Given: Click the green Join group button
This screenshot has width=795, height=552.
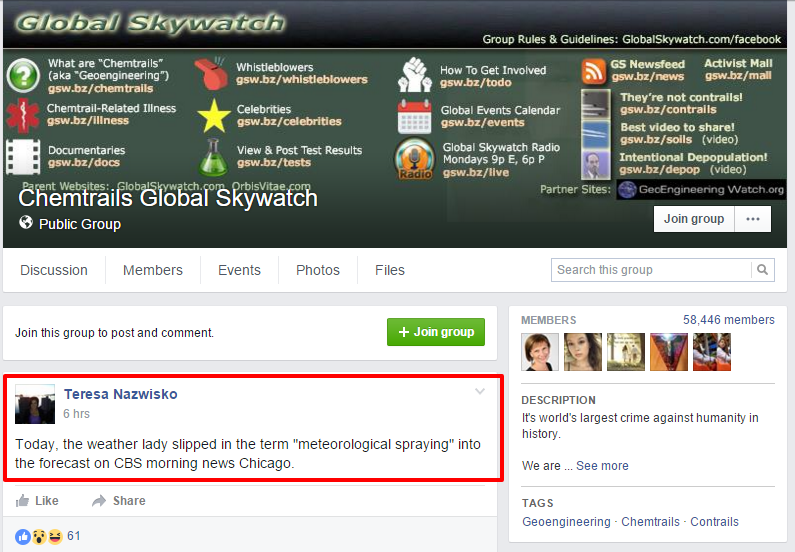Looking at the screenshot, I should [x=436, y=332].
